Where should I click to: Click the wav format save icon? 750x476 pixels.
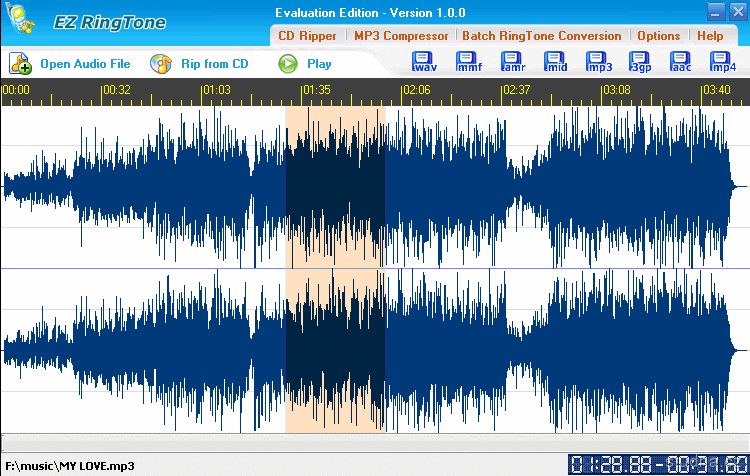tap(424, 63)
